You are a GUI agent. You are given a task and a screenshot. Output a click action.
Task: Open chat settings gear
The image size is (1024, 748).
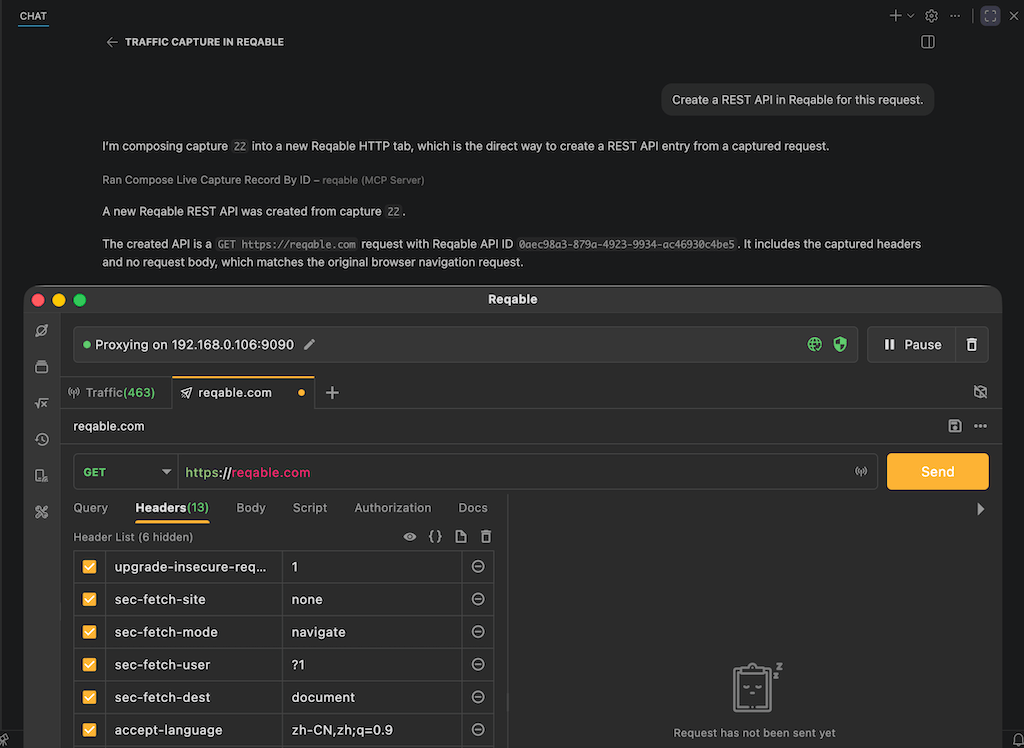(x=932, y=16)
